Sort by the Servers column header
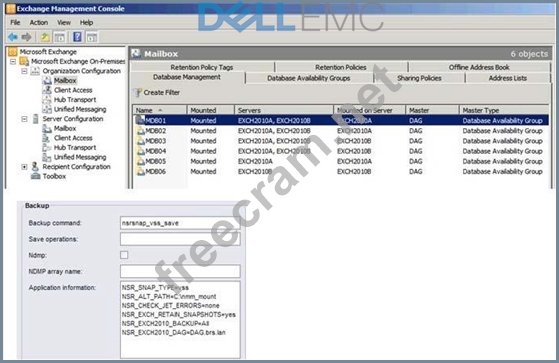 coord(284,110)
